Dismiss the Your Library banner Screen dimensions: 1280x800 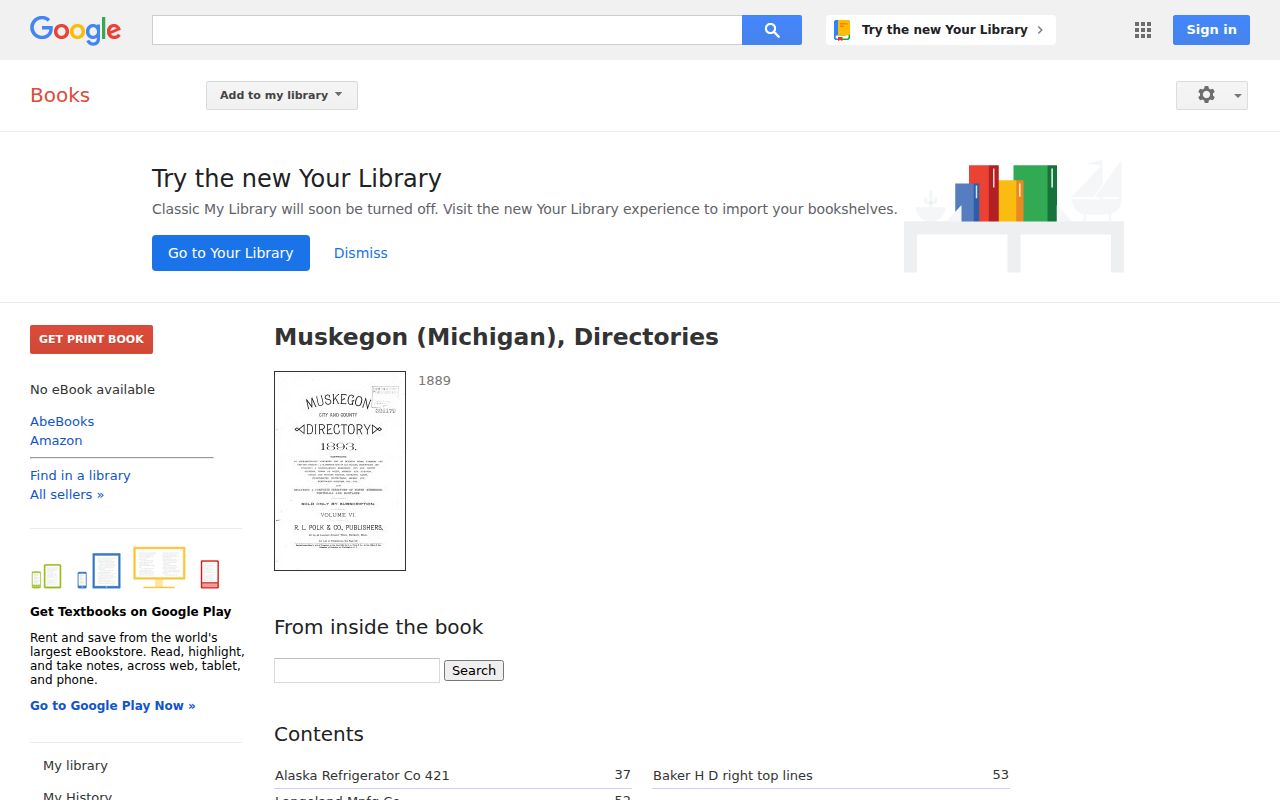pos(361,253)
